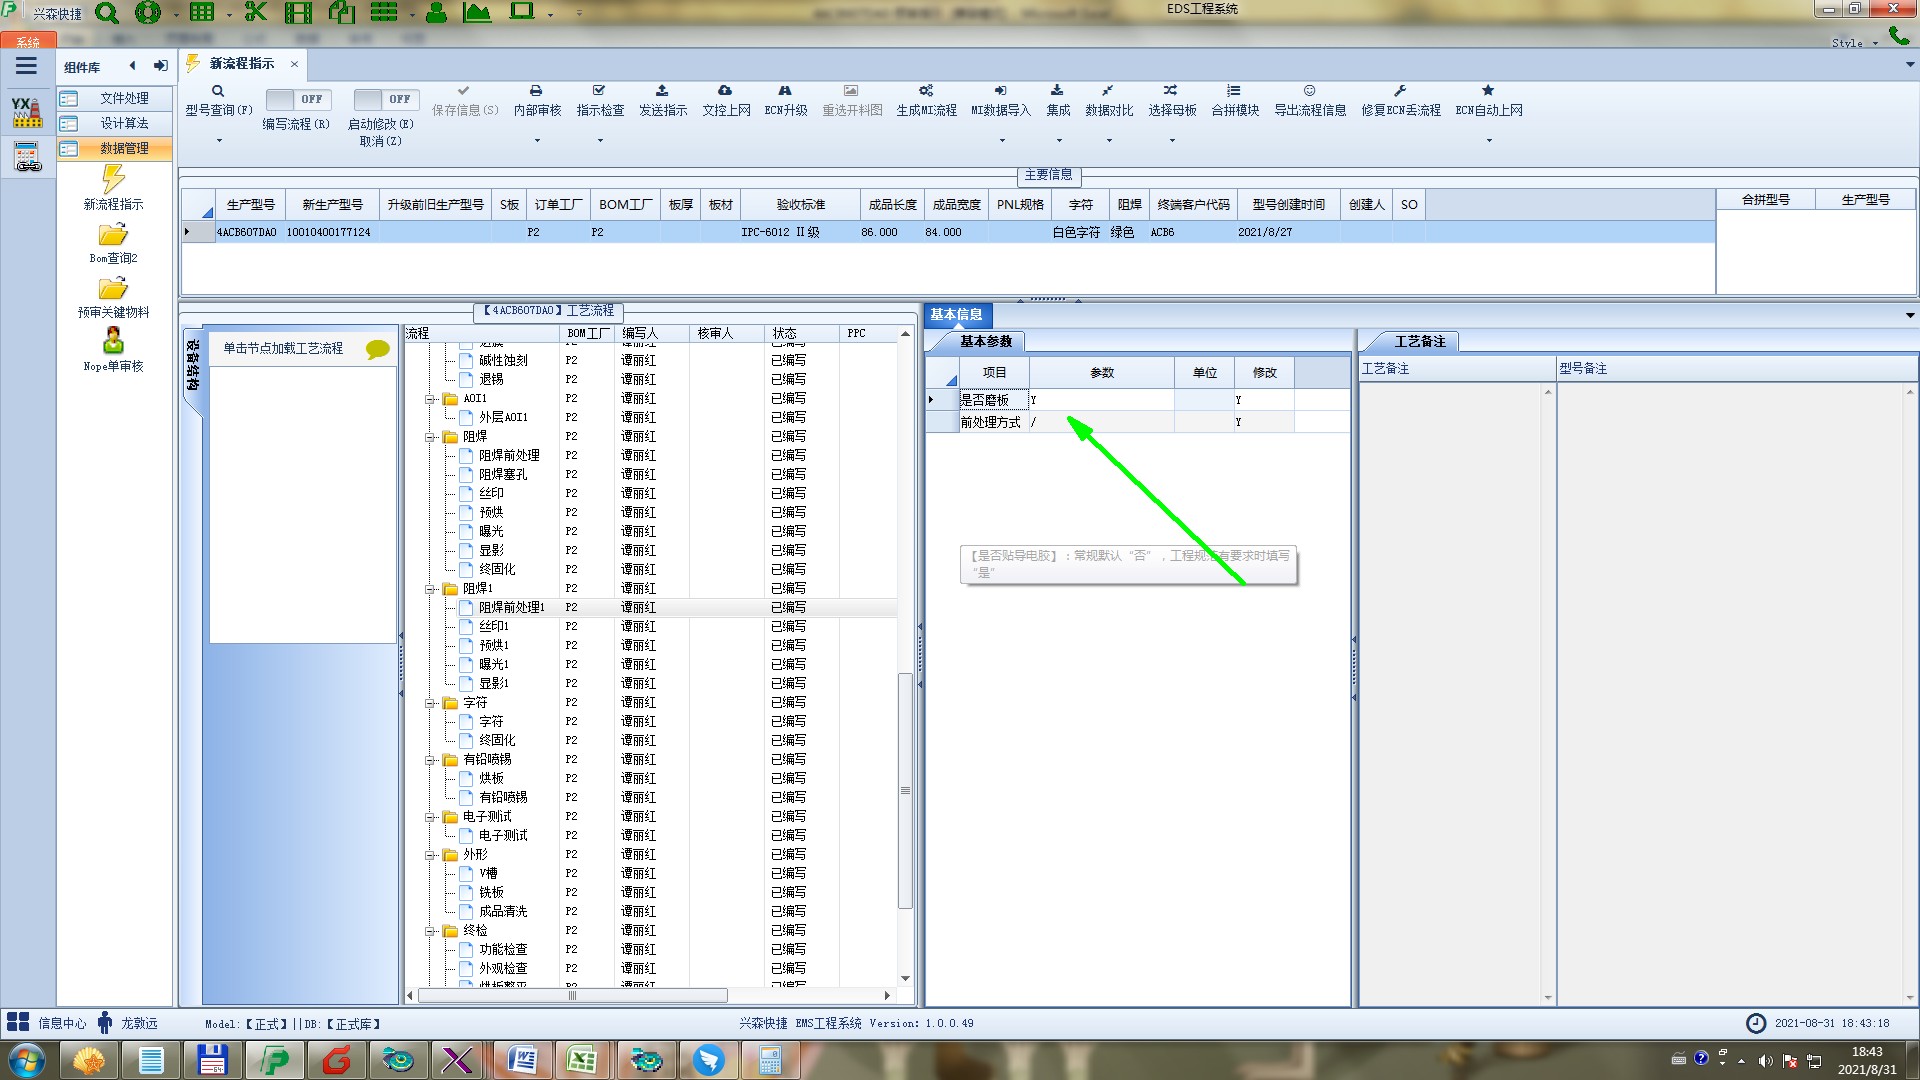Select the 数据管理 sidebar item

(x=123, y=148)
